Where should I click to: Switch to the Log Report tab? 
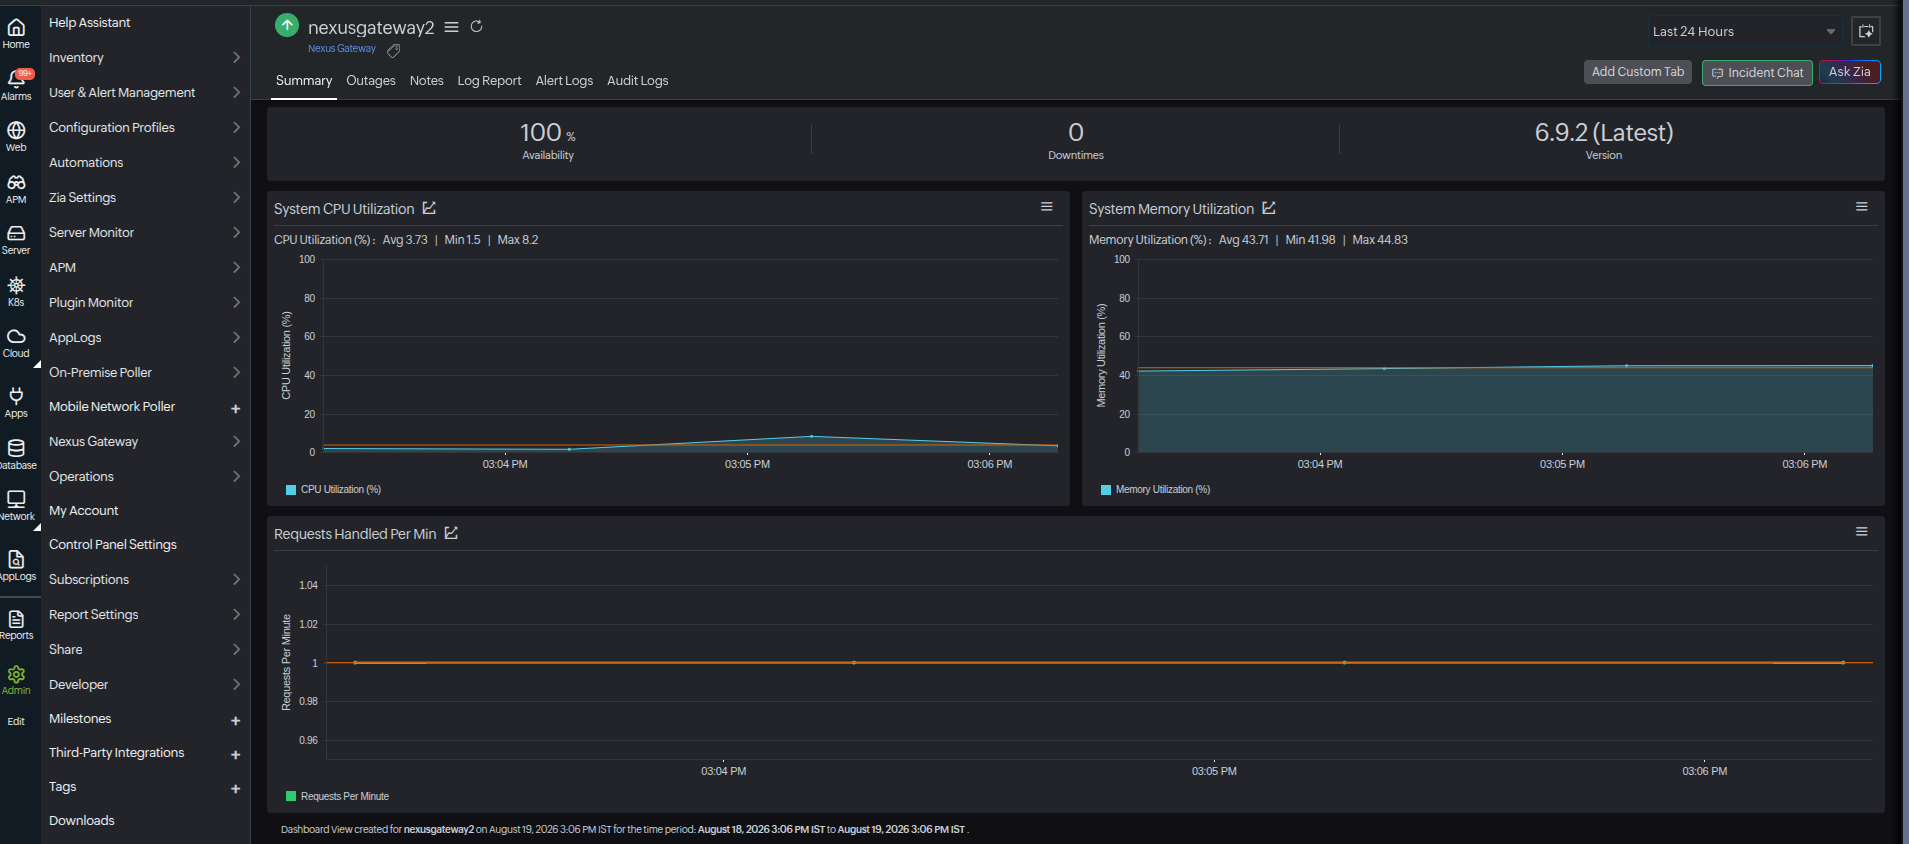489,81
